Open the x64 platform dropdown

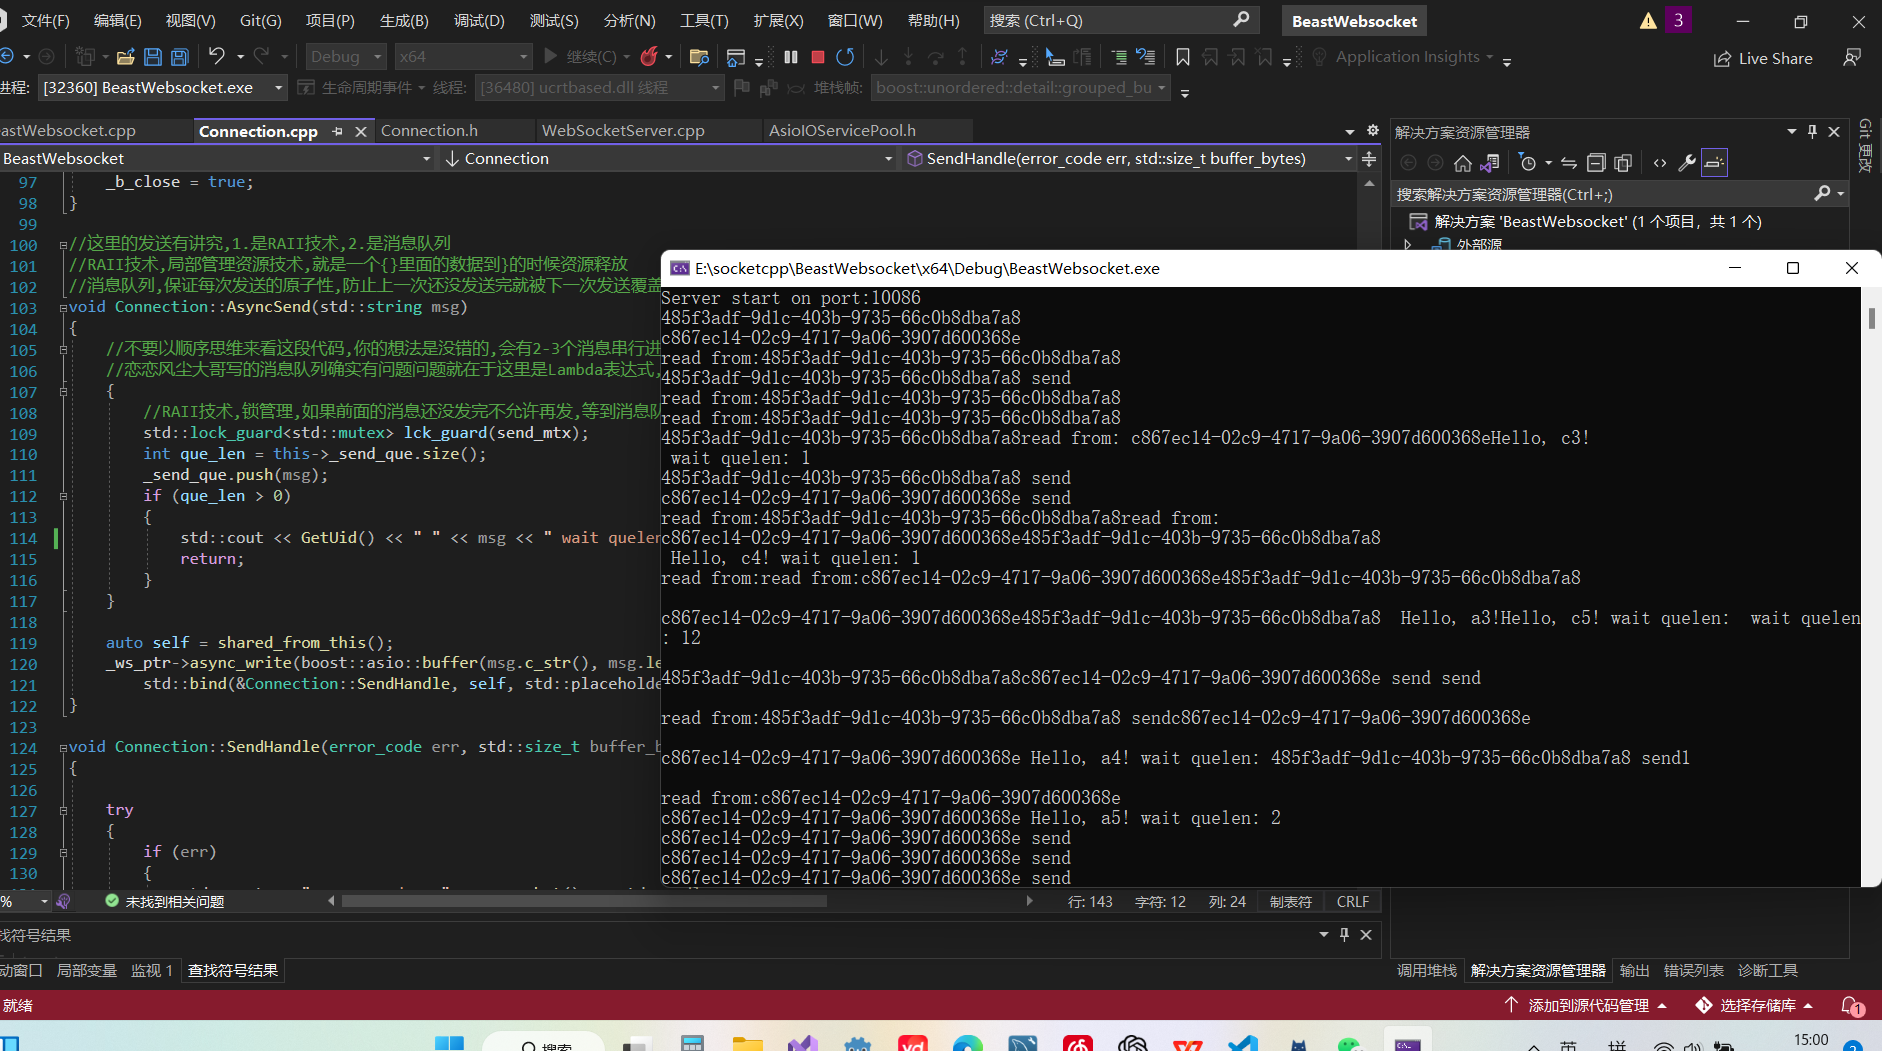(x=462, y=57)
